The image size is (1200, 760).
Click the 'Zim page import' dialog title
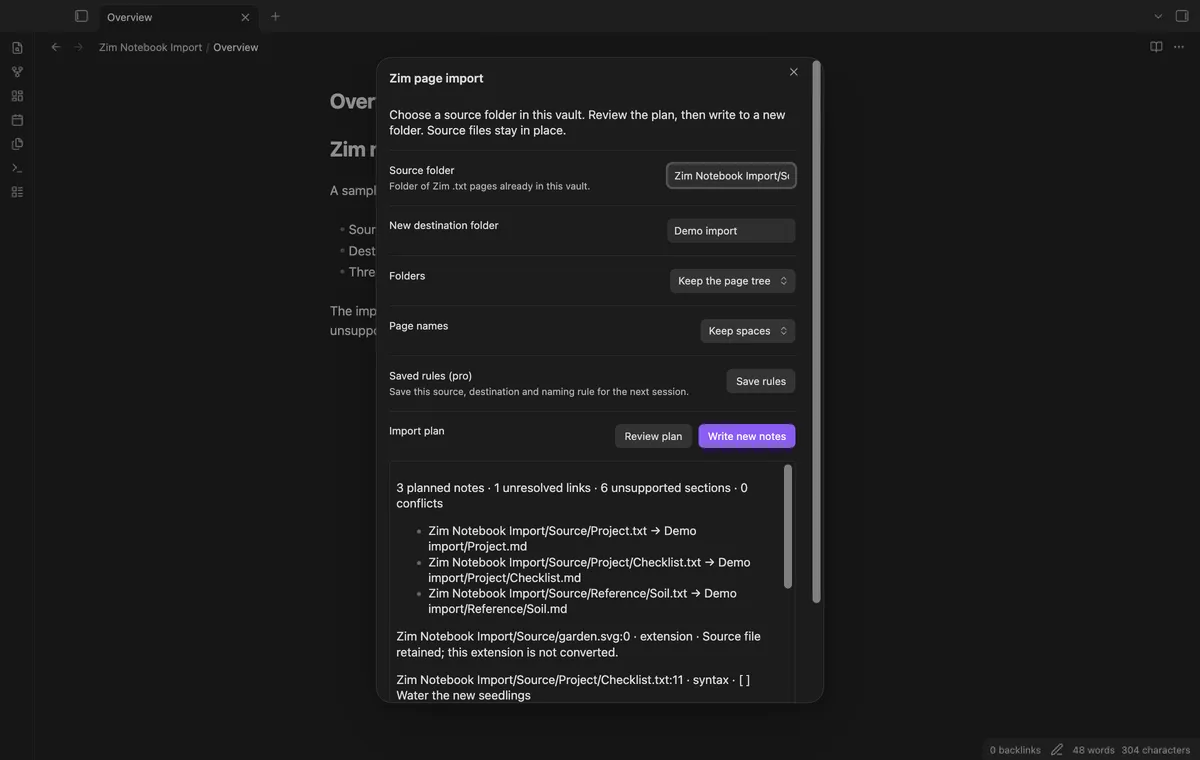point(436,78)
